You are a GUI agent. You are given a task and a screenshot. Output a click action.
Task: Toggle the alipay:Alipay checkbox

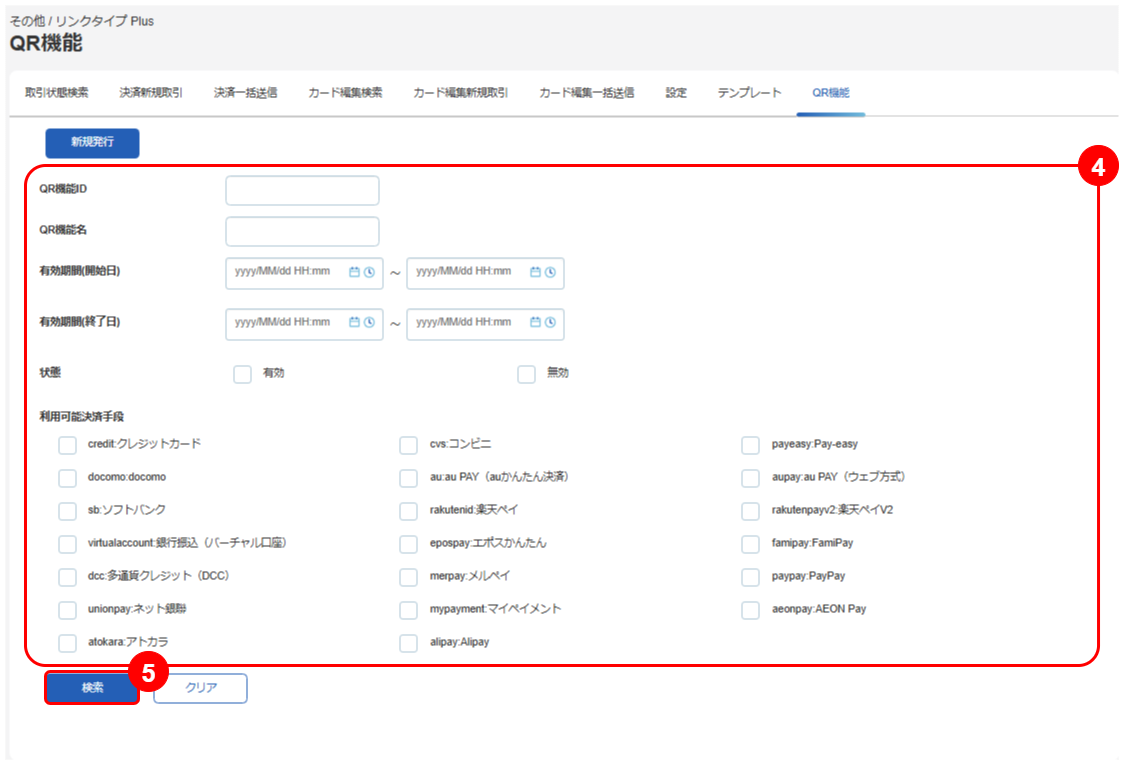click(409, 643)
